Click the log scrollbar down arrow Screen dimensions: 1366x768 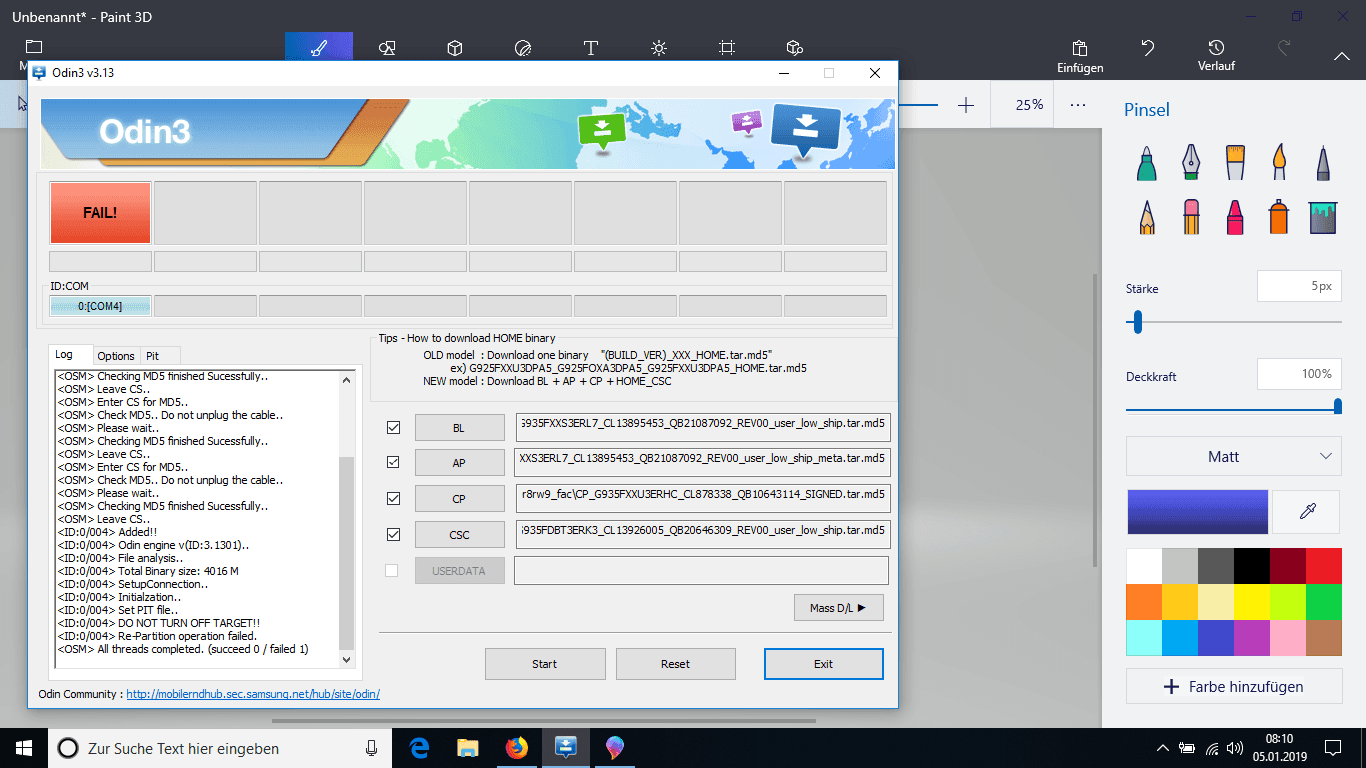pyautogui.click(x=347, y=660)
